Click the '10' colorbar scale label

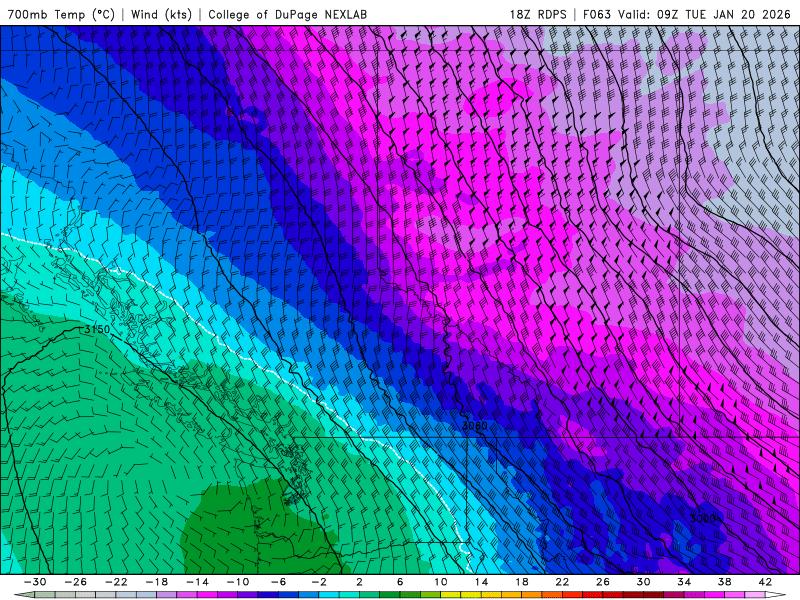click(440, 582)
